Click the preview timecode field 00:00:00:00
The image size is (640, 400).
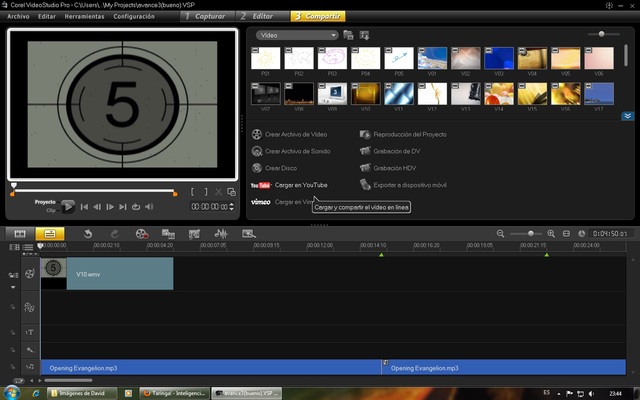209,207
